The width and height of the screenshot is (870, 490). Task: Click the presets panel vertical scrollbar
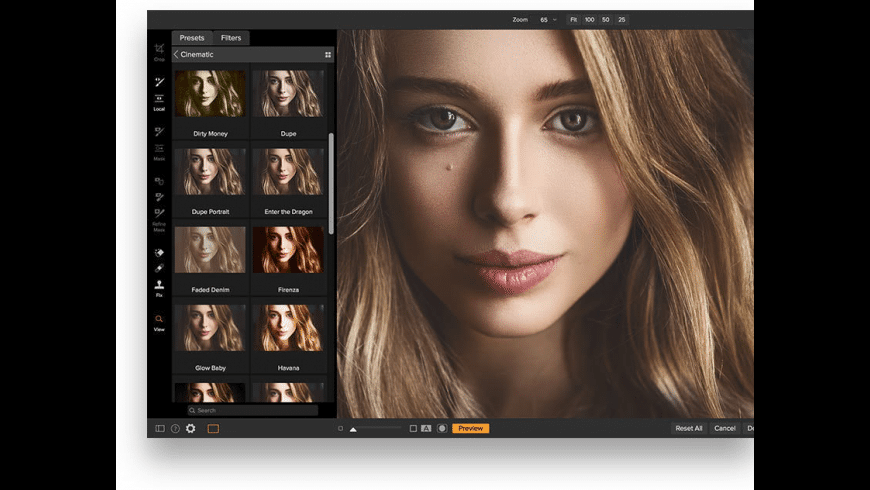(331, 183)
